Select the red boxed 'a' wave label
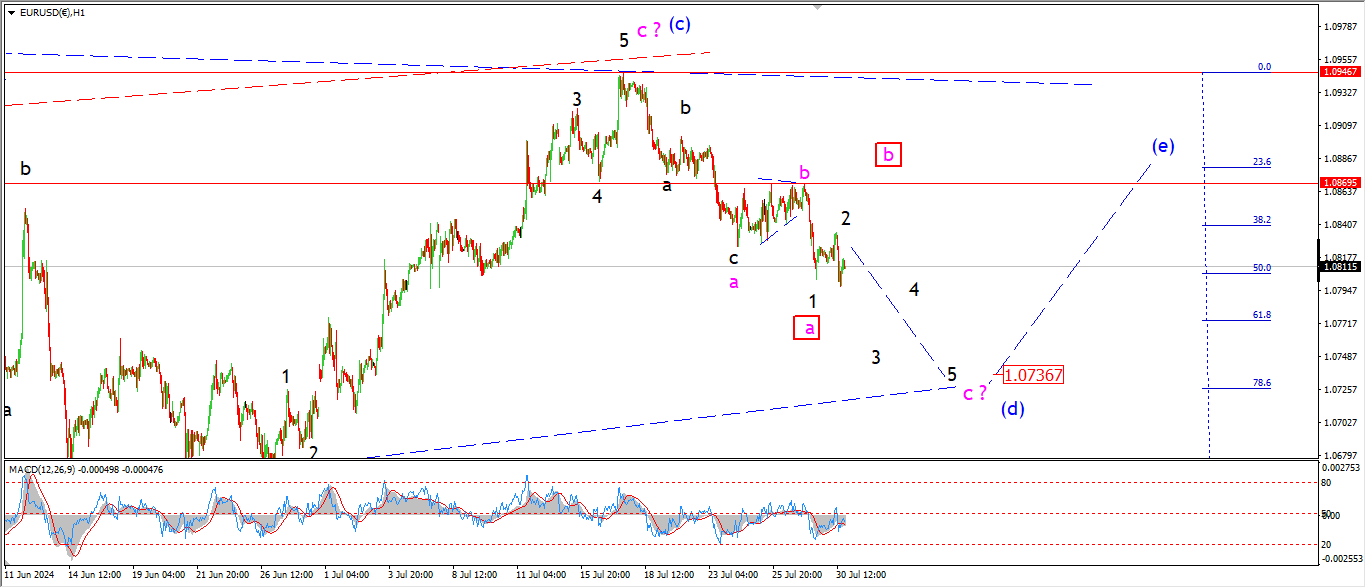The width and height of the screenshot is (1366, 588). point(808,327)
